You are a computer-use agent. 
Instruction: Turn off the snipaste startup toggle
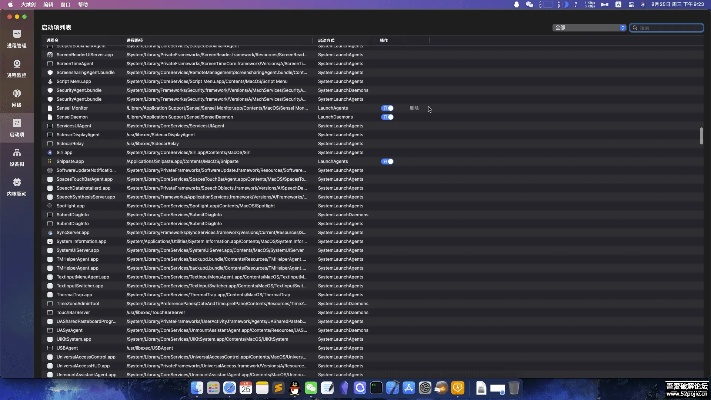(387, 161)
